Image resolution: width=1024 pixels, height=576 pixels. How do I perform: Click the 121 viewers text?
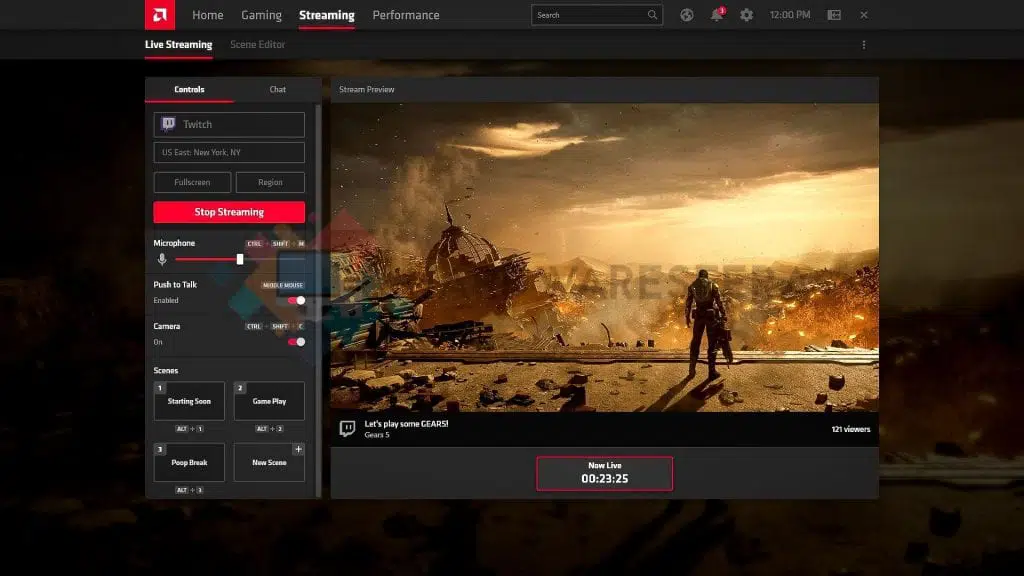pos(850,429)
